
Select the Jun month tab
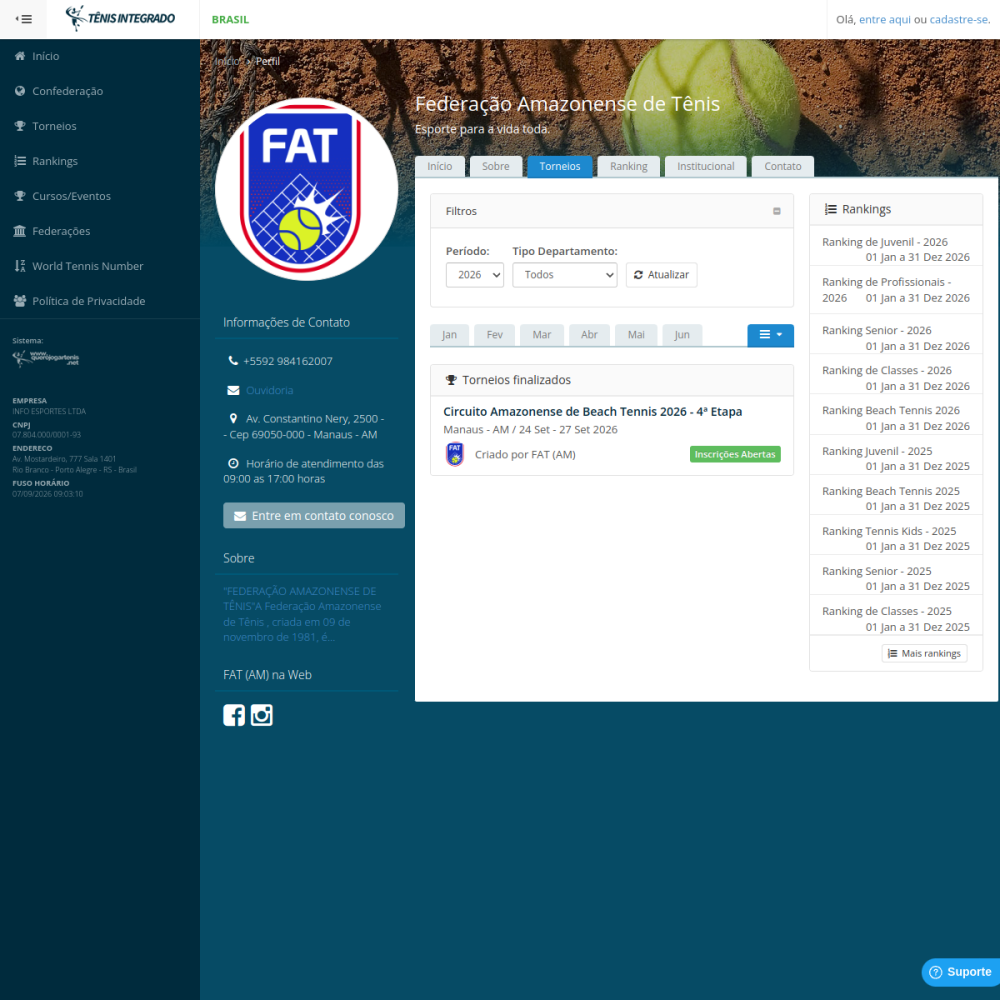(x=682, y=335)
